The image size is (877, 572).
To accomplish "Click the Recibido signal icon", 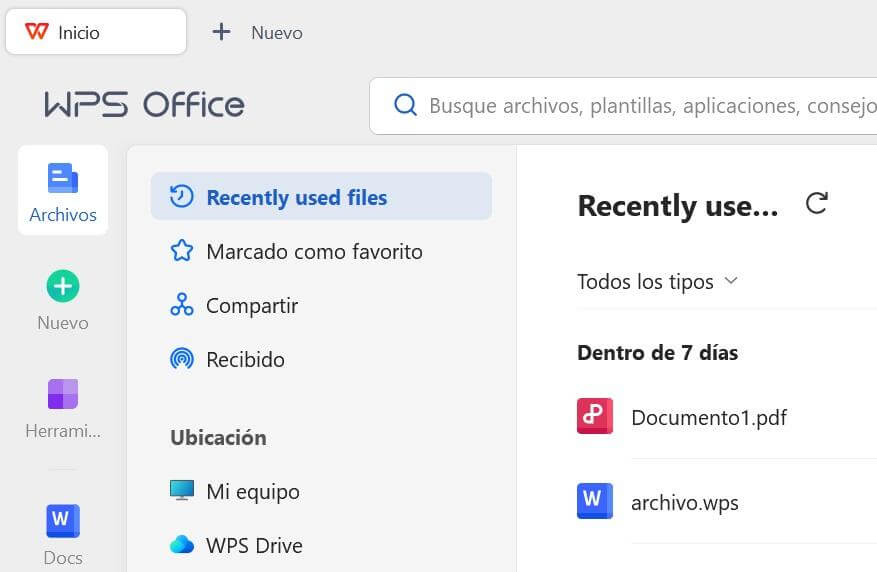I will [182, 358].
